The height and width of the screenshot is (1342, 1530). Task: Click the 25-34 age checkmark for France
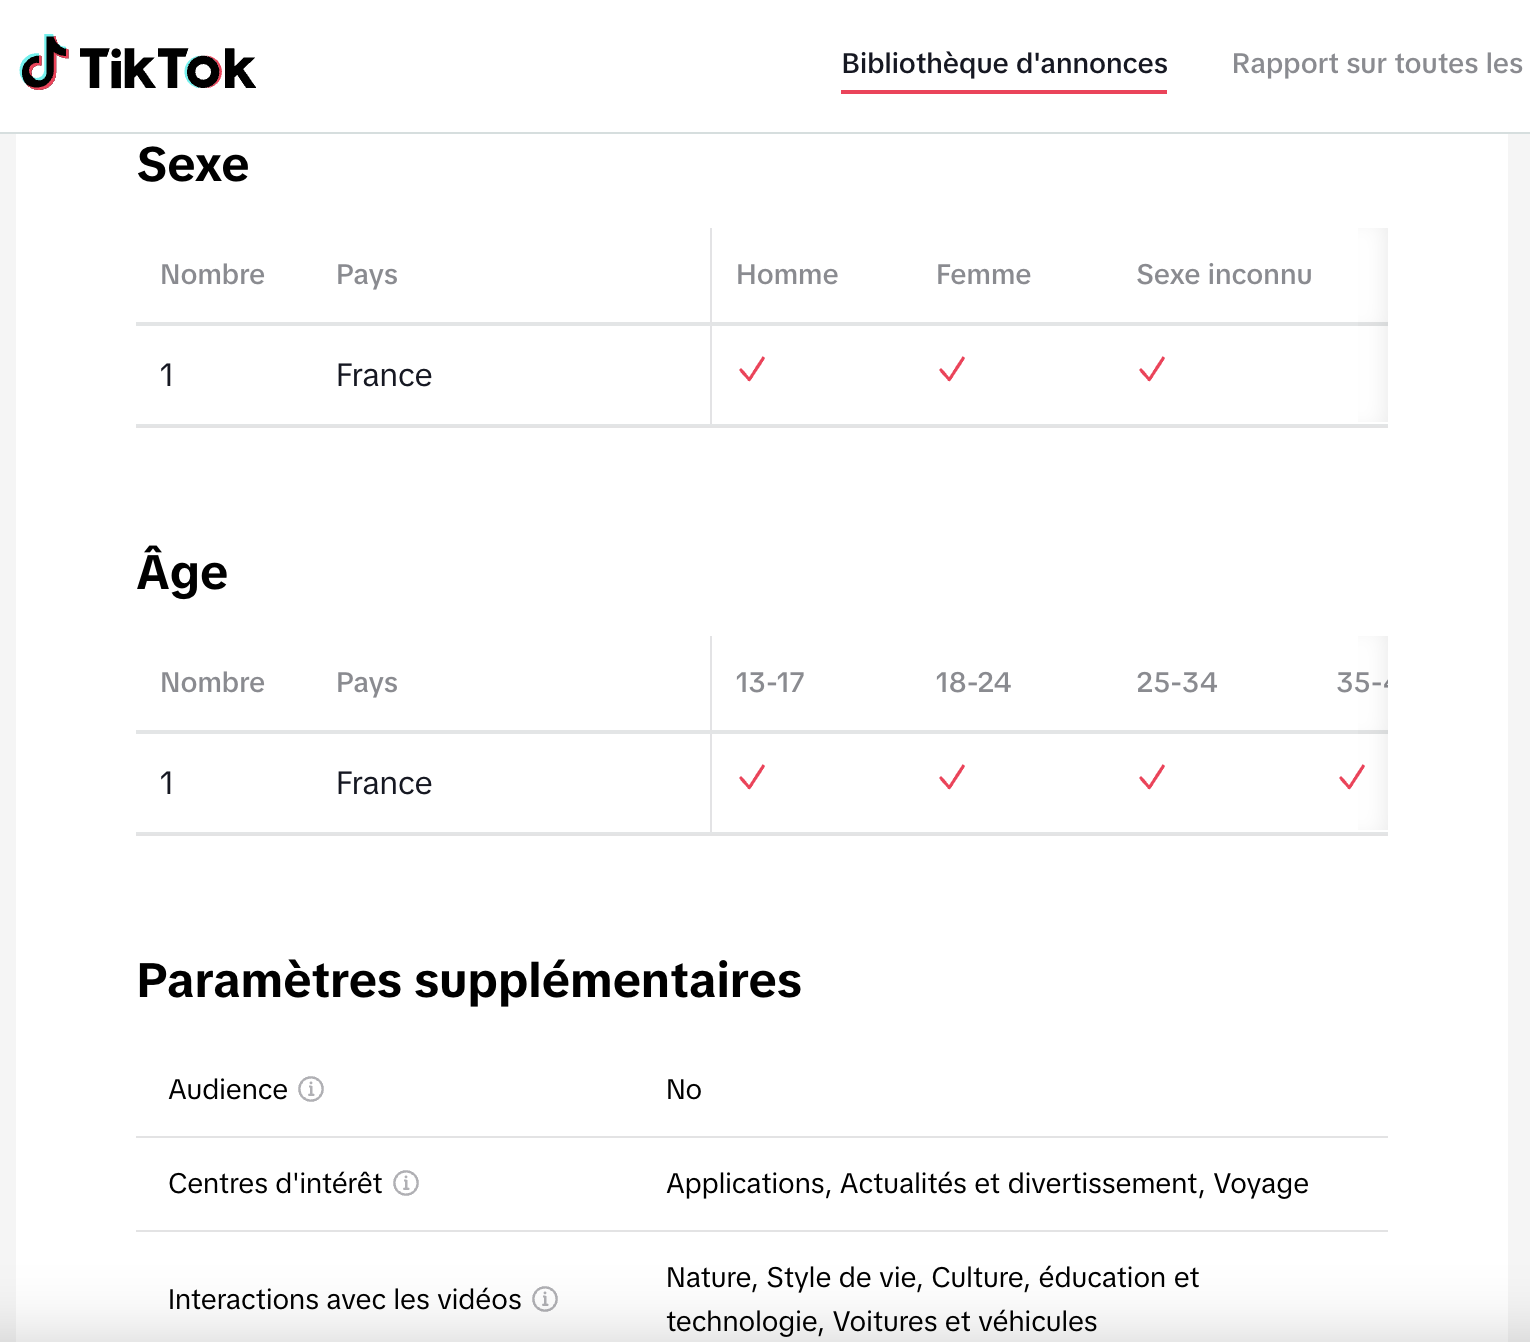[1152, 778]
